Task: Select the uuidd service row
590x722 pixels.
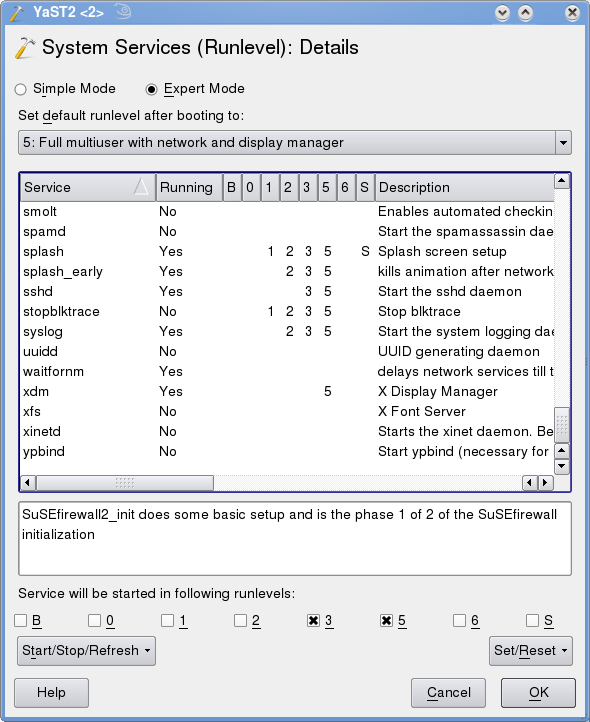Action: pos(287,352)
